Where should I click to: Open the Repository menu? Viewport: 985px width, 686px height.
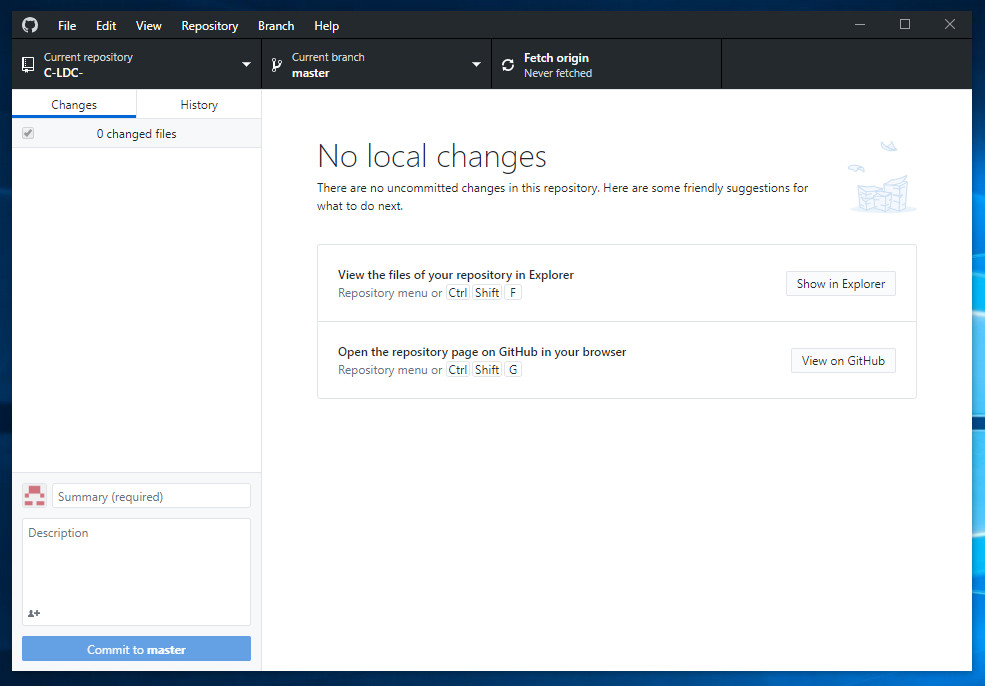click(x=210, y=26)
